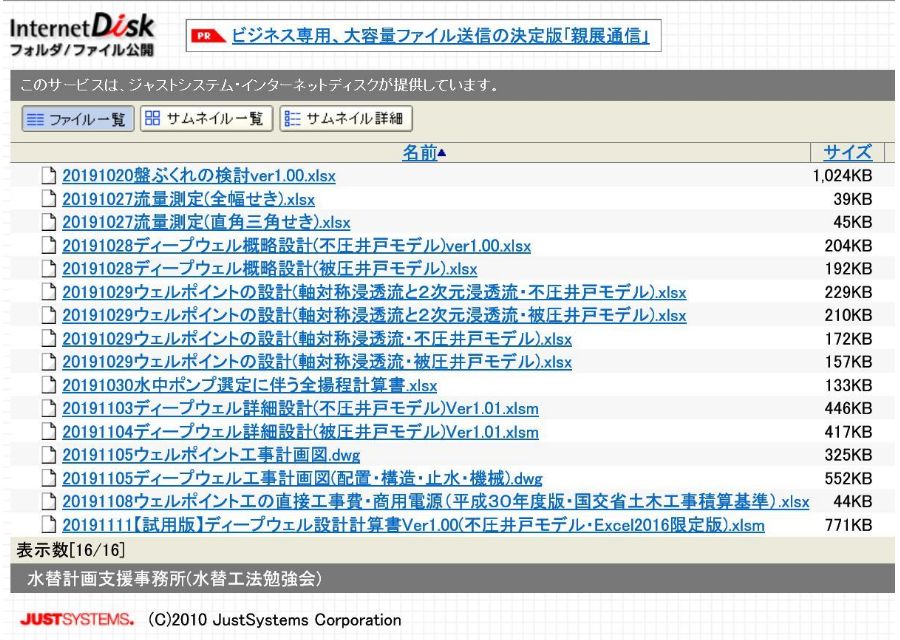Screen dimensions: 900x640
Task: Click file icon beside 20191030水中ポンプ選定 file
Action: coord(49,385)
